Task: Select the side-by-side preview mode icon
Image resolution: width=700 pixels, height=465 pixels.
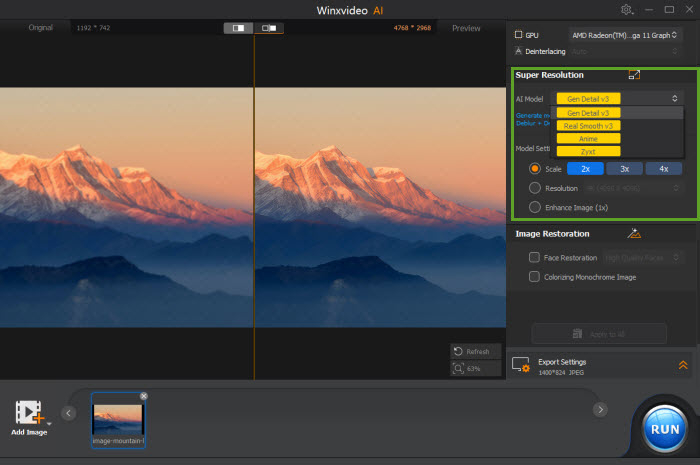Action: (269, 28)
